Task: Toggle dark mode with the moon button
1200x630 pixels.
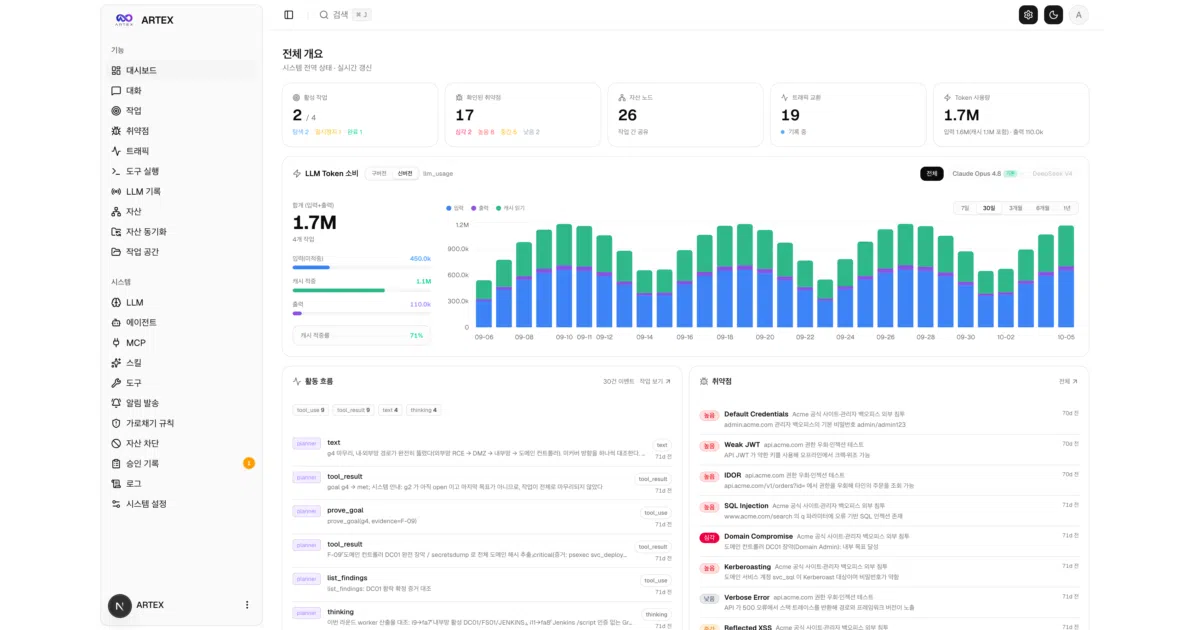Action: tap(1053, 14)
